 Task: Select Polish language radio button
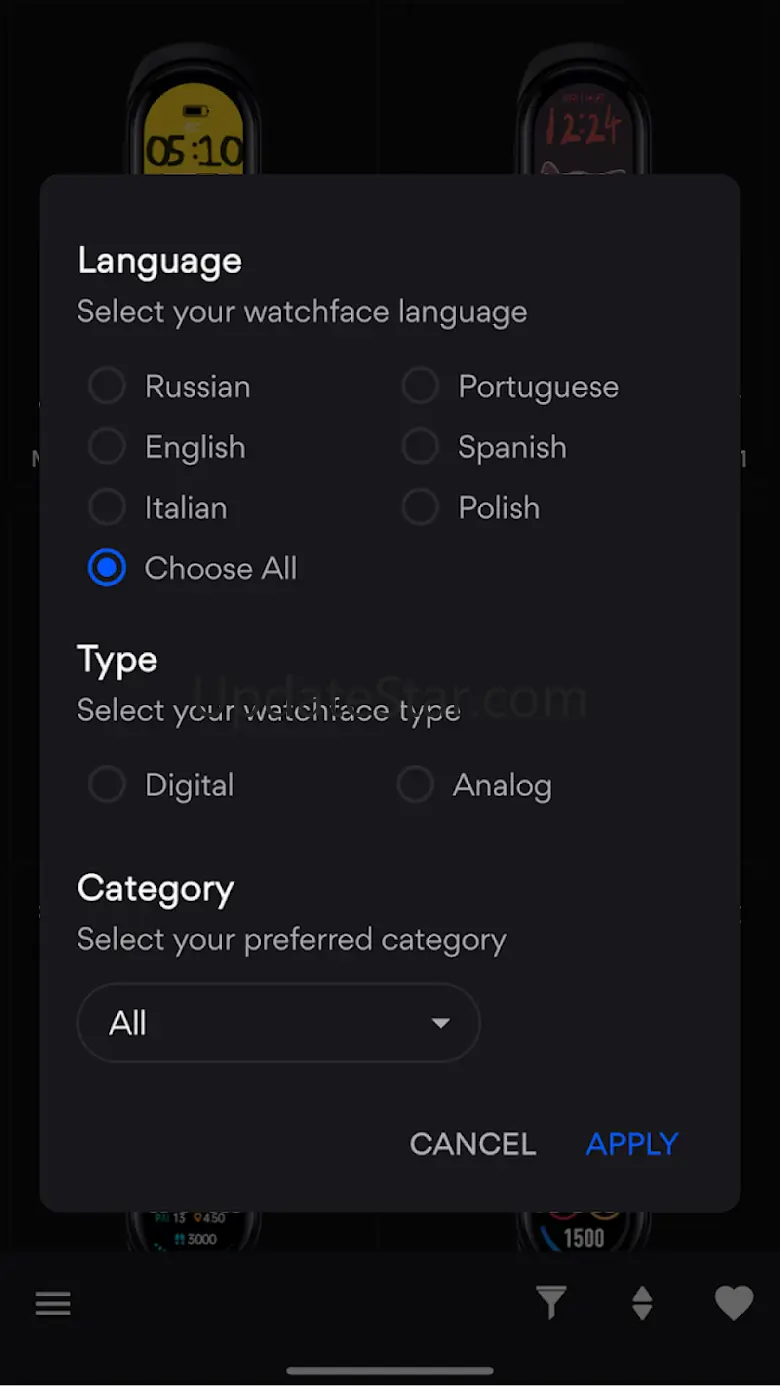pyautogui.click(x=420, y=508)
